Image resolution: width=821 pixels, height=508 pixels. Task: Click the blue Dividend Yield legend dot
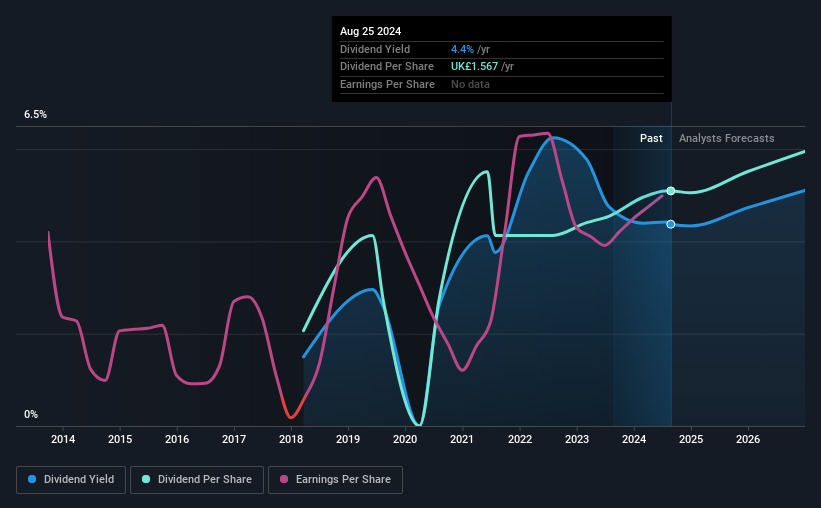tap(32, 479)
